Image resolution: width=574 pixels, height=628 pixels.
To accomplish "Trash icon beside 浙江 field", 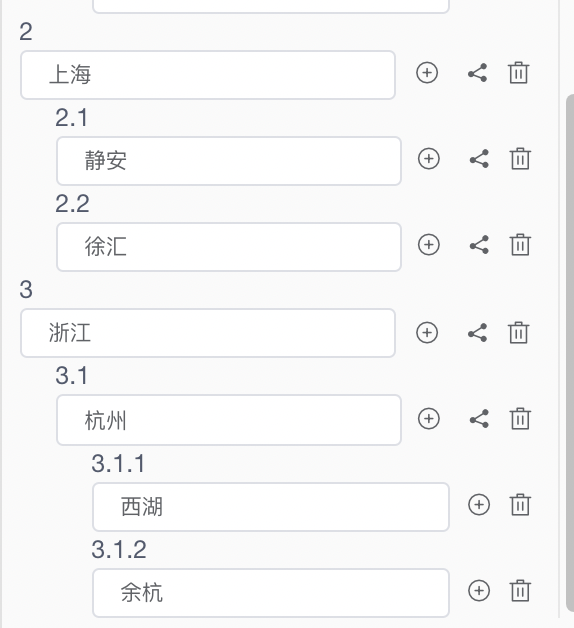I will click(519, 332).
